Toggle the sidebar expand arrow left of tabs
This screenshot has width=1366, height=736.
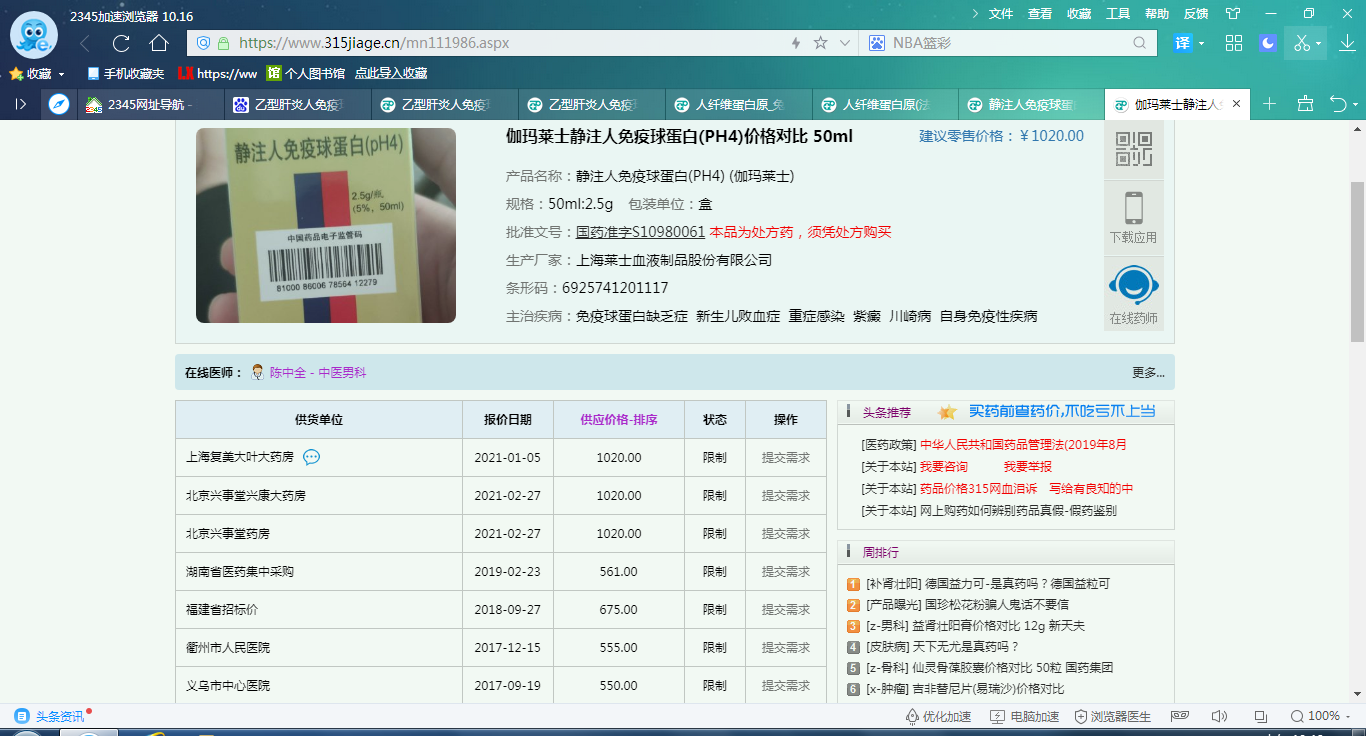click(x=21, y=104)
